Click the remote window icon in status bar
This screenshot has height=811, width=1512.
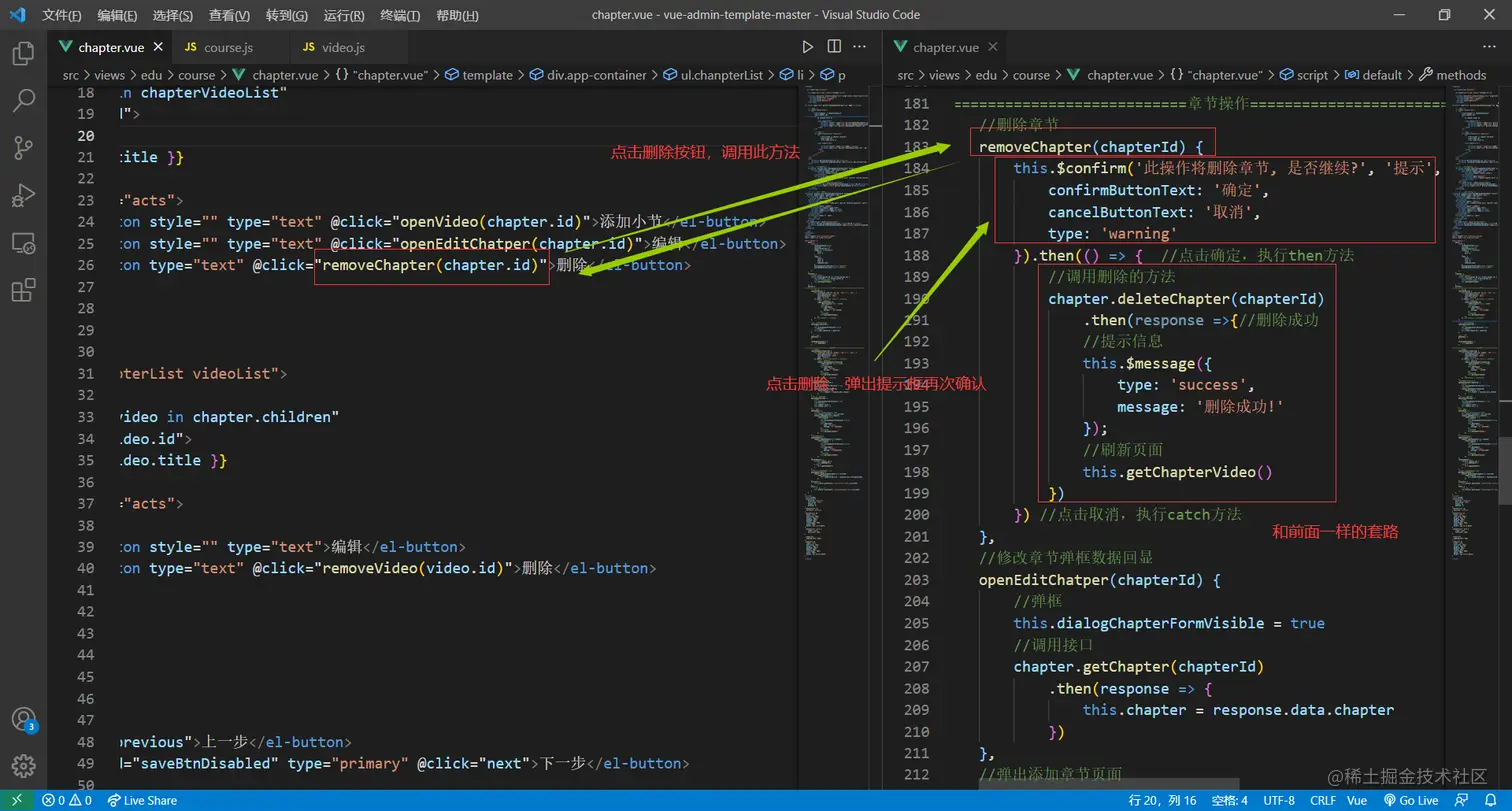[x=17, y=800]
